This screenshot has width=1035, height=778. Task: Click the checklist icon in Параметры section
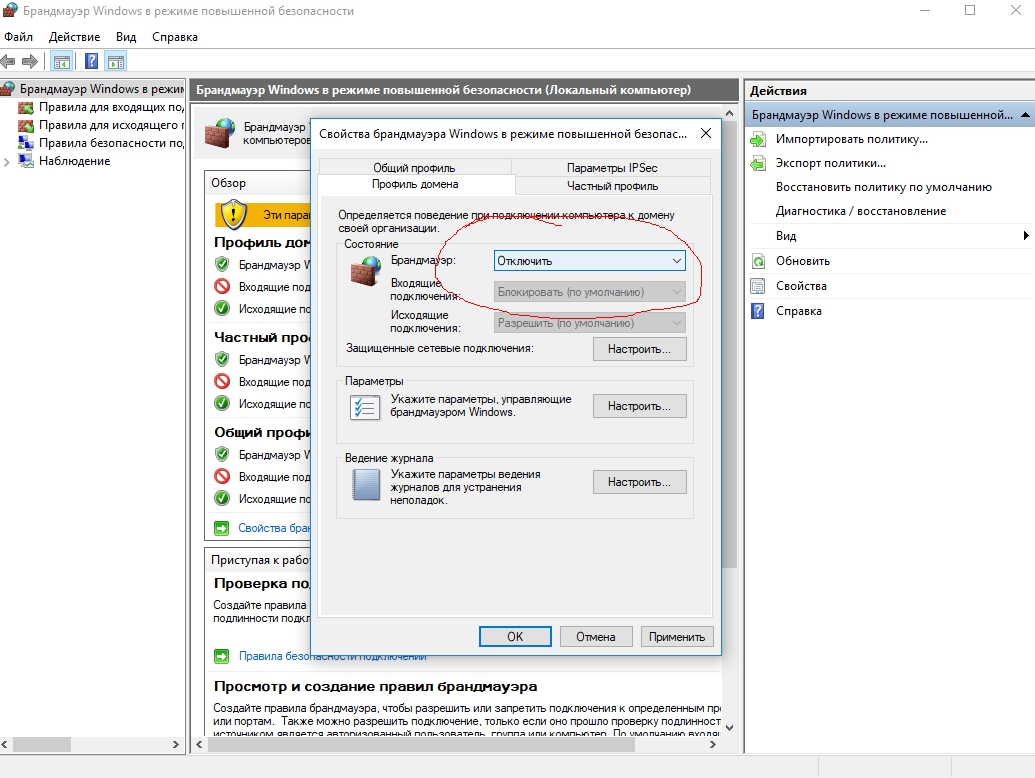tap(364, 407)
